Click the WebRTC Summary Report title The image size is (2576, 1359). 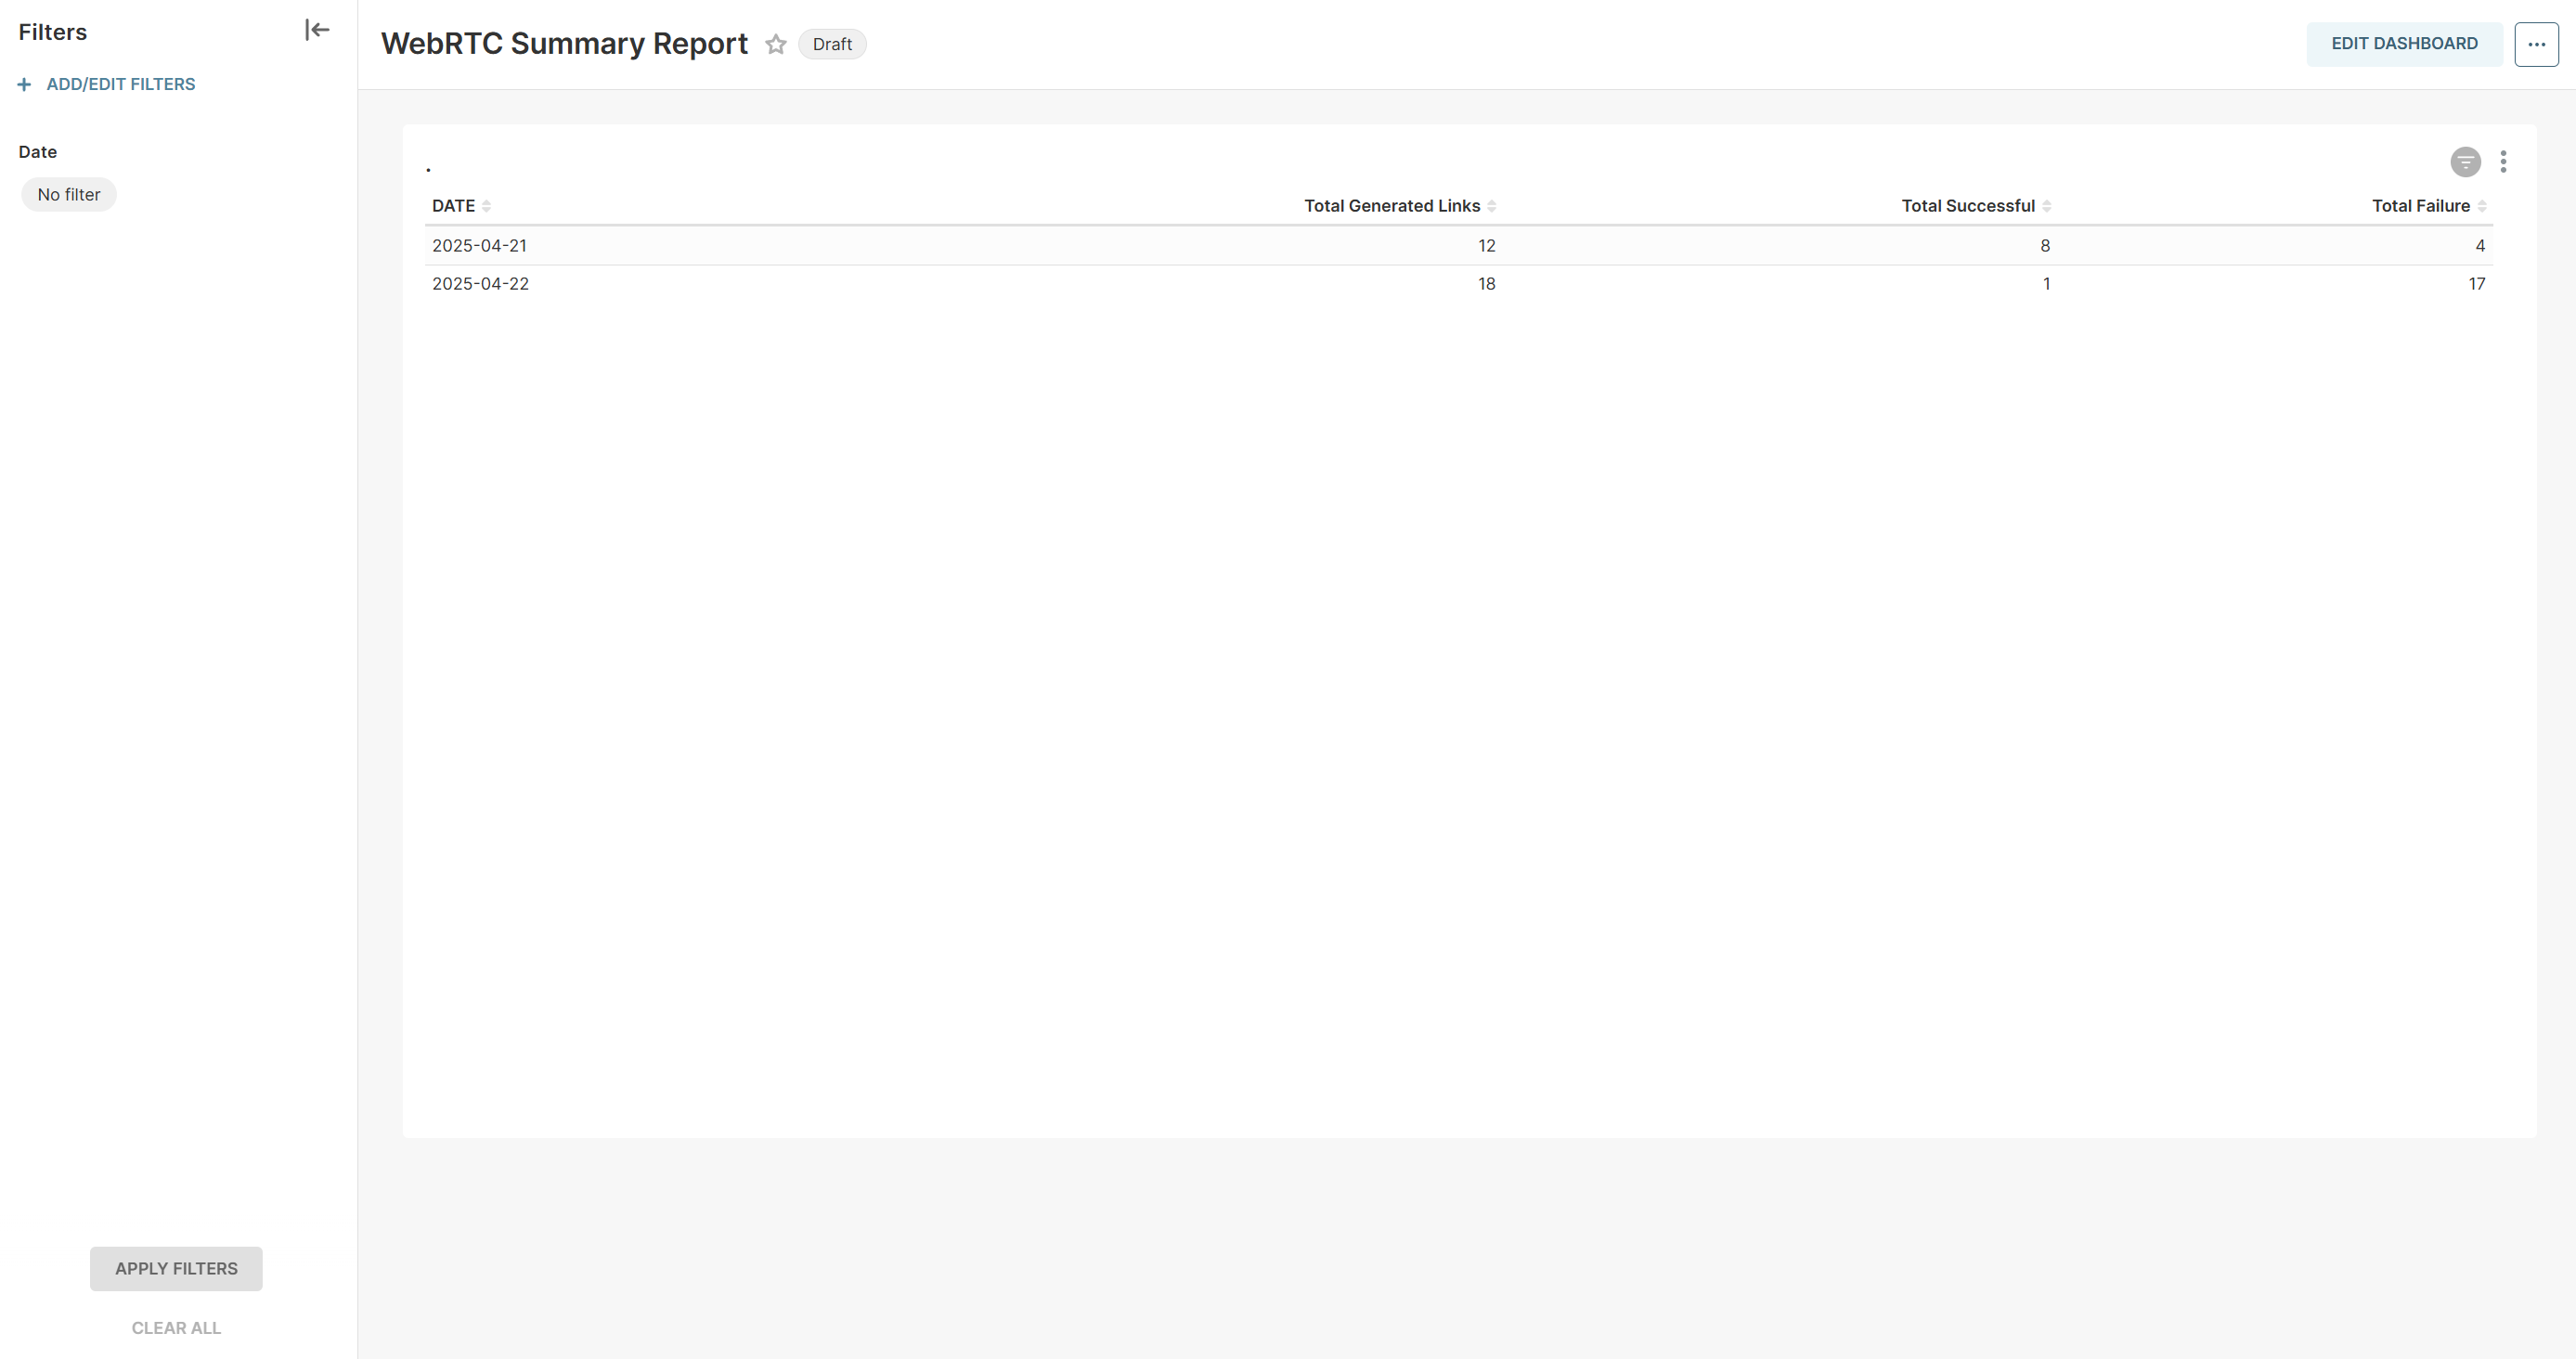pos(564,44)
